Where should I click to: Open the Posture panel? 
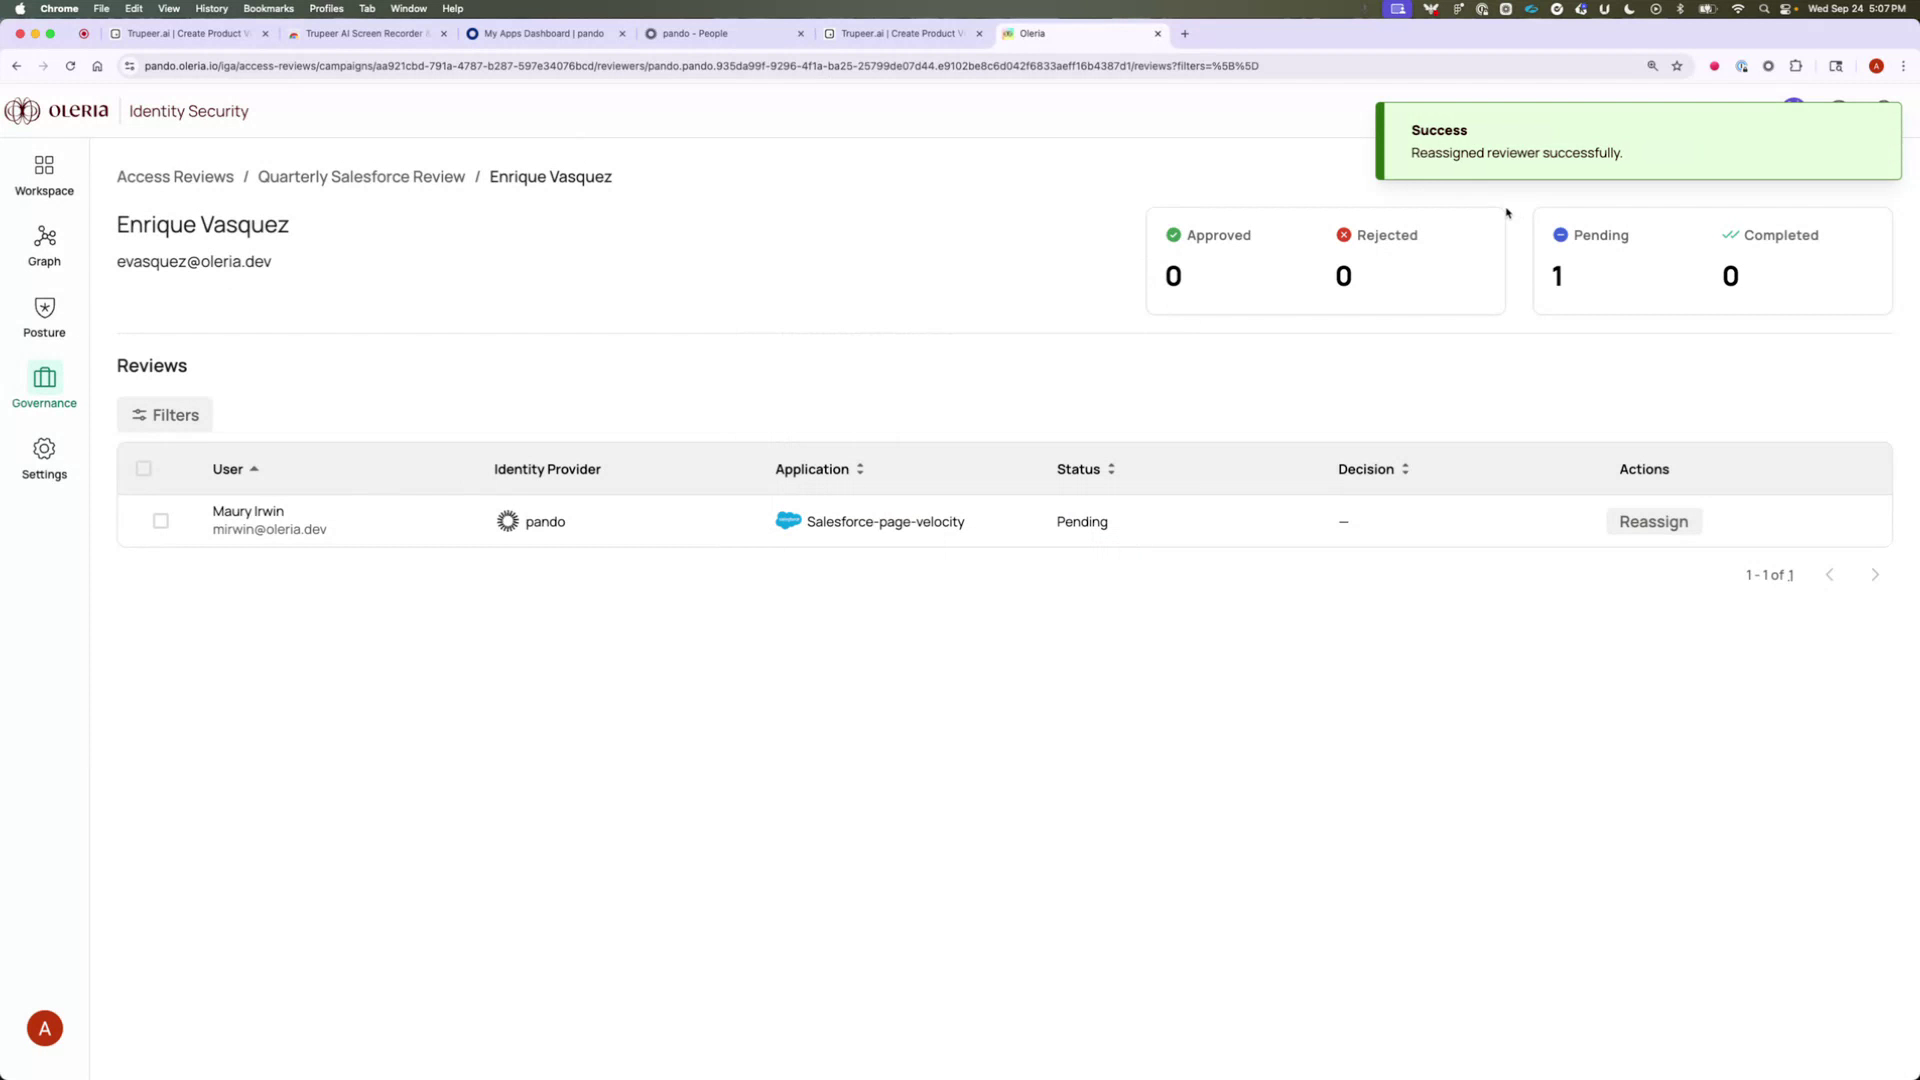tap(43, 316)
